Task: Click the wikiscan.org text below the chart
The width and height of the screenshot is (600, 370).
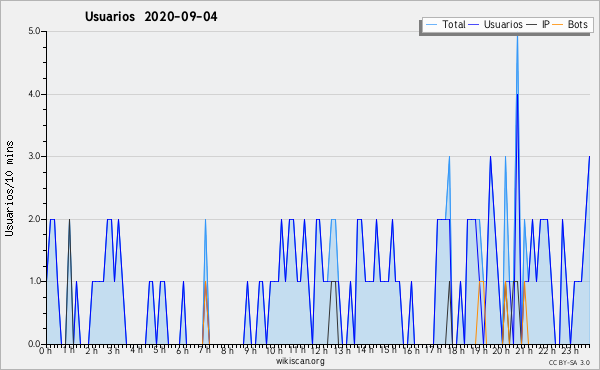Action: point(300,361)
